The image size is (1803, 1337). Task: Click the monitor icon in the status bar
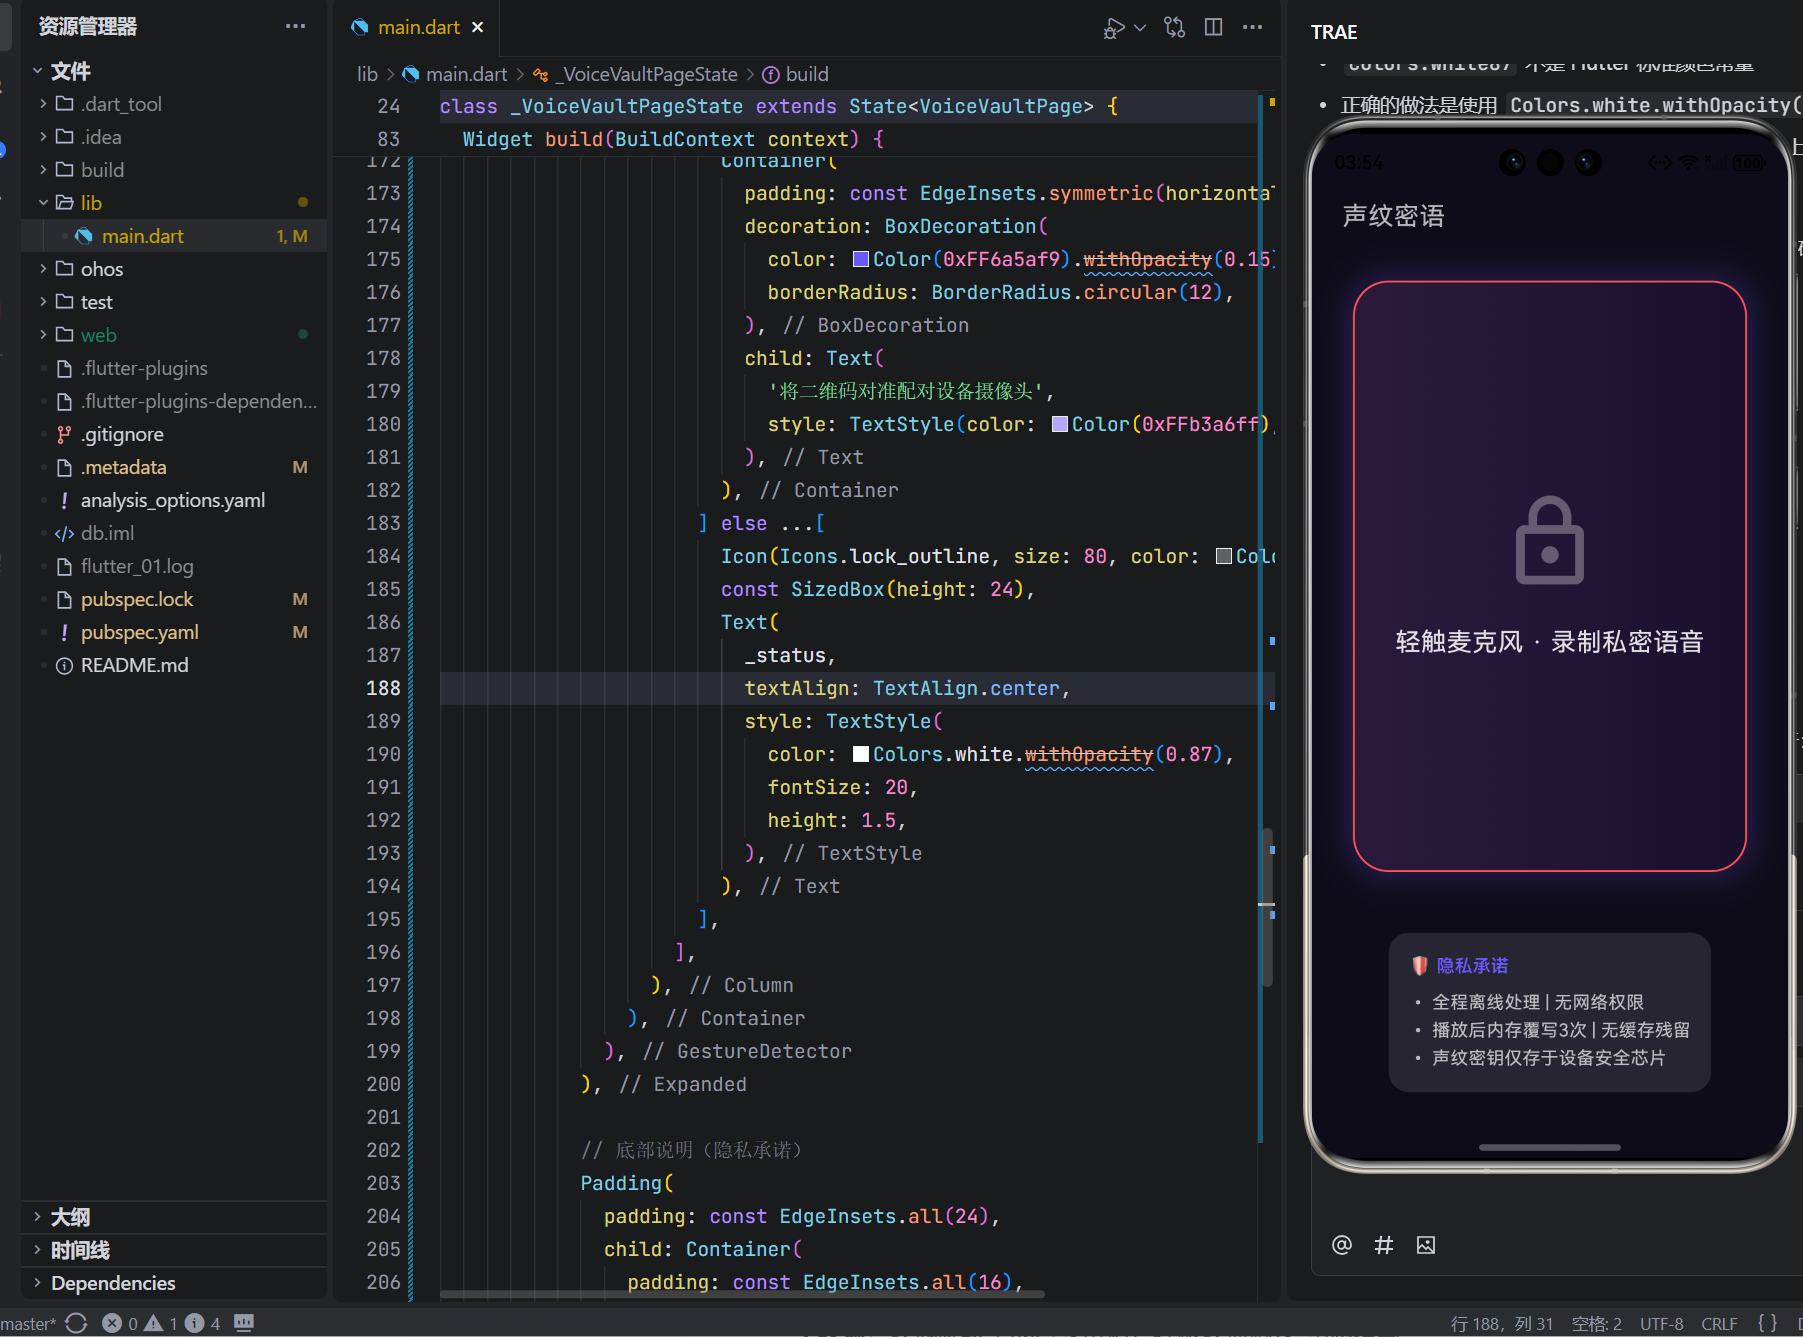[x=244, y=1323]
